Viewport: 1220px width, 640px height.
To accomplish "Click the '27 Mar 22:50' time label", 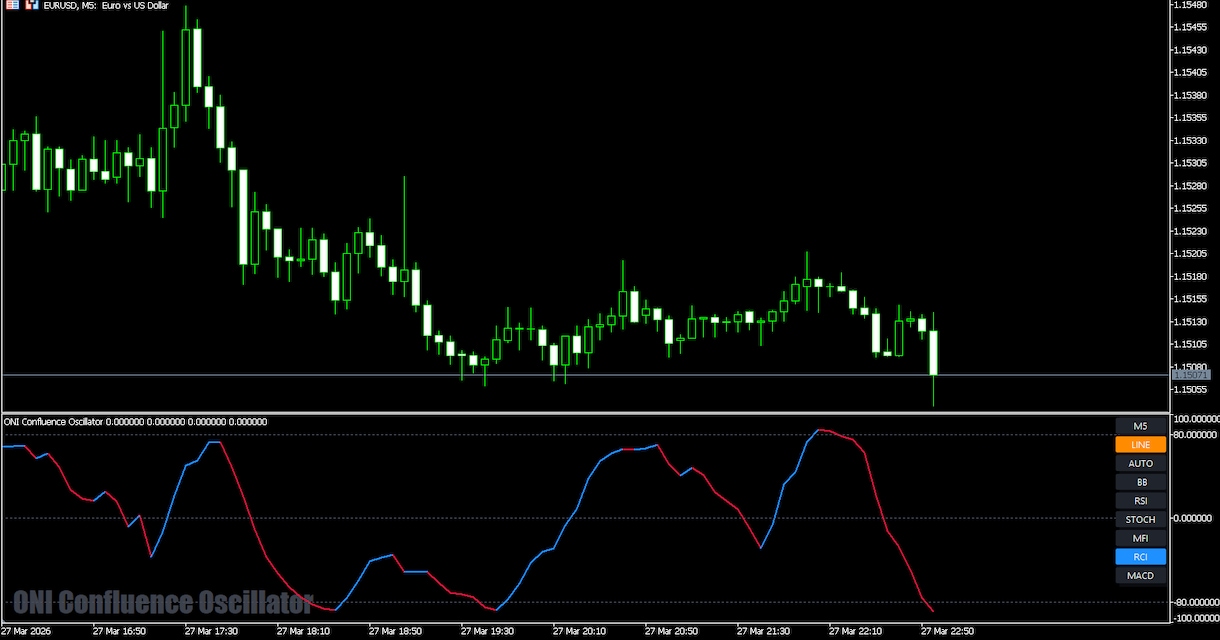I will 947,632.
